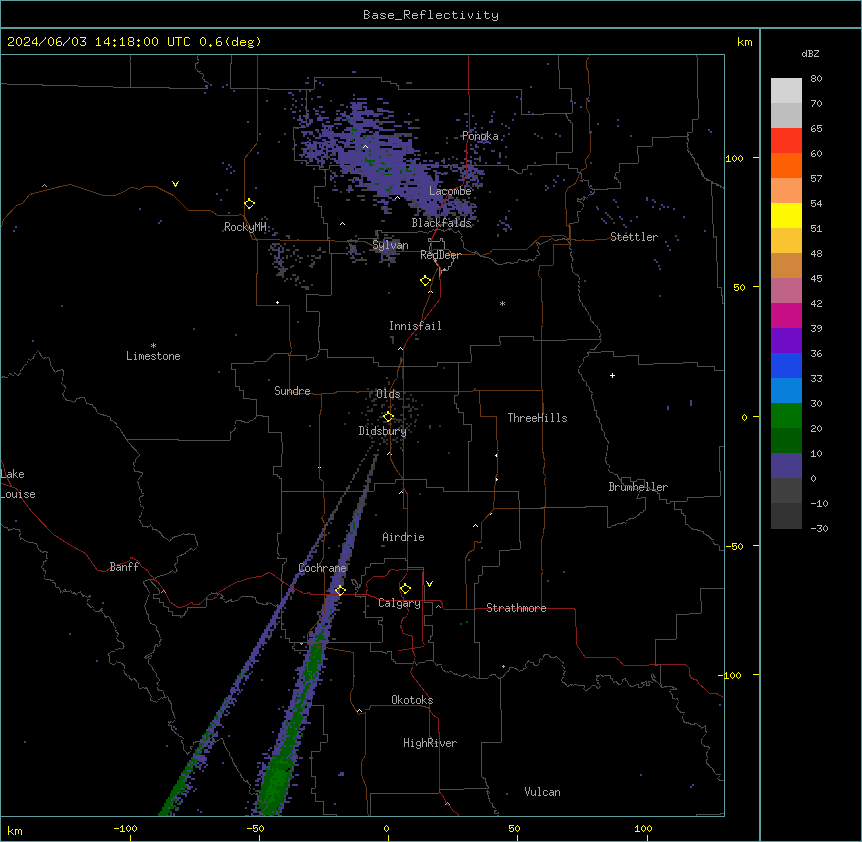The height and width of the screenshot is (842, 862).
Task: Click the 0 tick on the bottom axis
Action: (386, 828)
